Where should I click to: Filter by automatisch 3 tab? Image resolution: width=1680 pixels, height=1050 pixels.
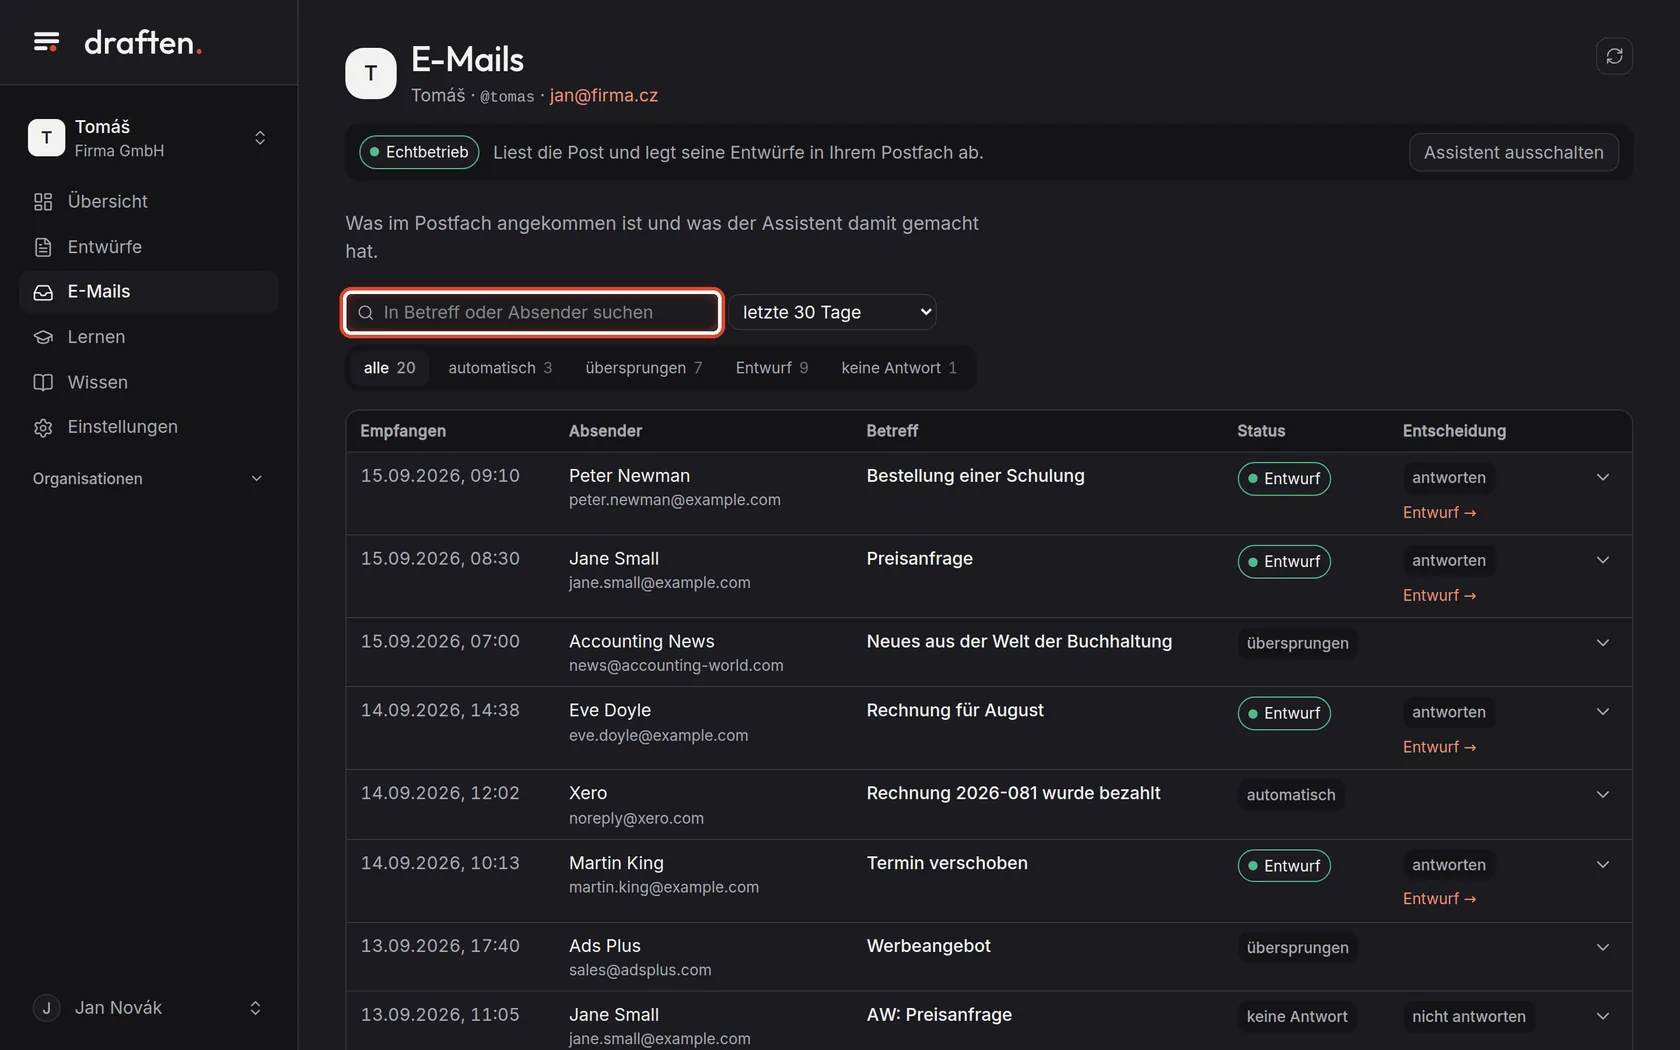click(500, 368)
